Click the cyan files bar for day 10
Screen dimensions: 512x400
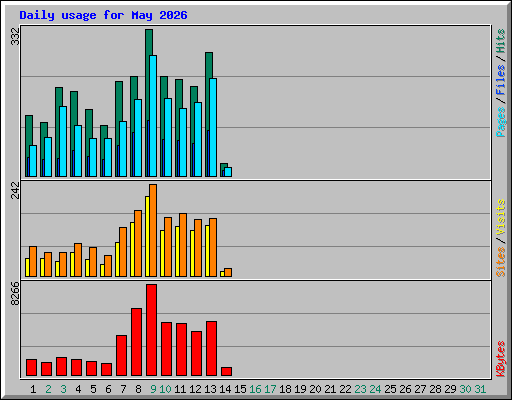pyautogui.click(x=168, y=137)
